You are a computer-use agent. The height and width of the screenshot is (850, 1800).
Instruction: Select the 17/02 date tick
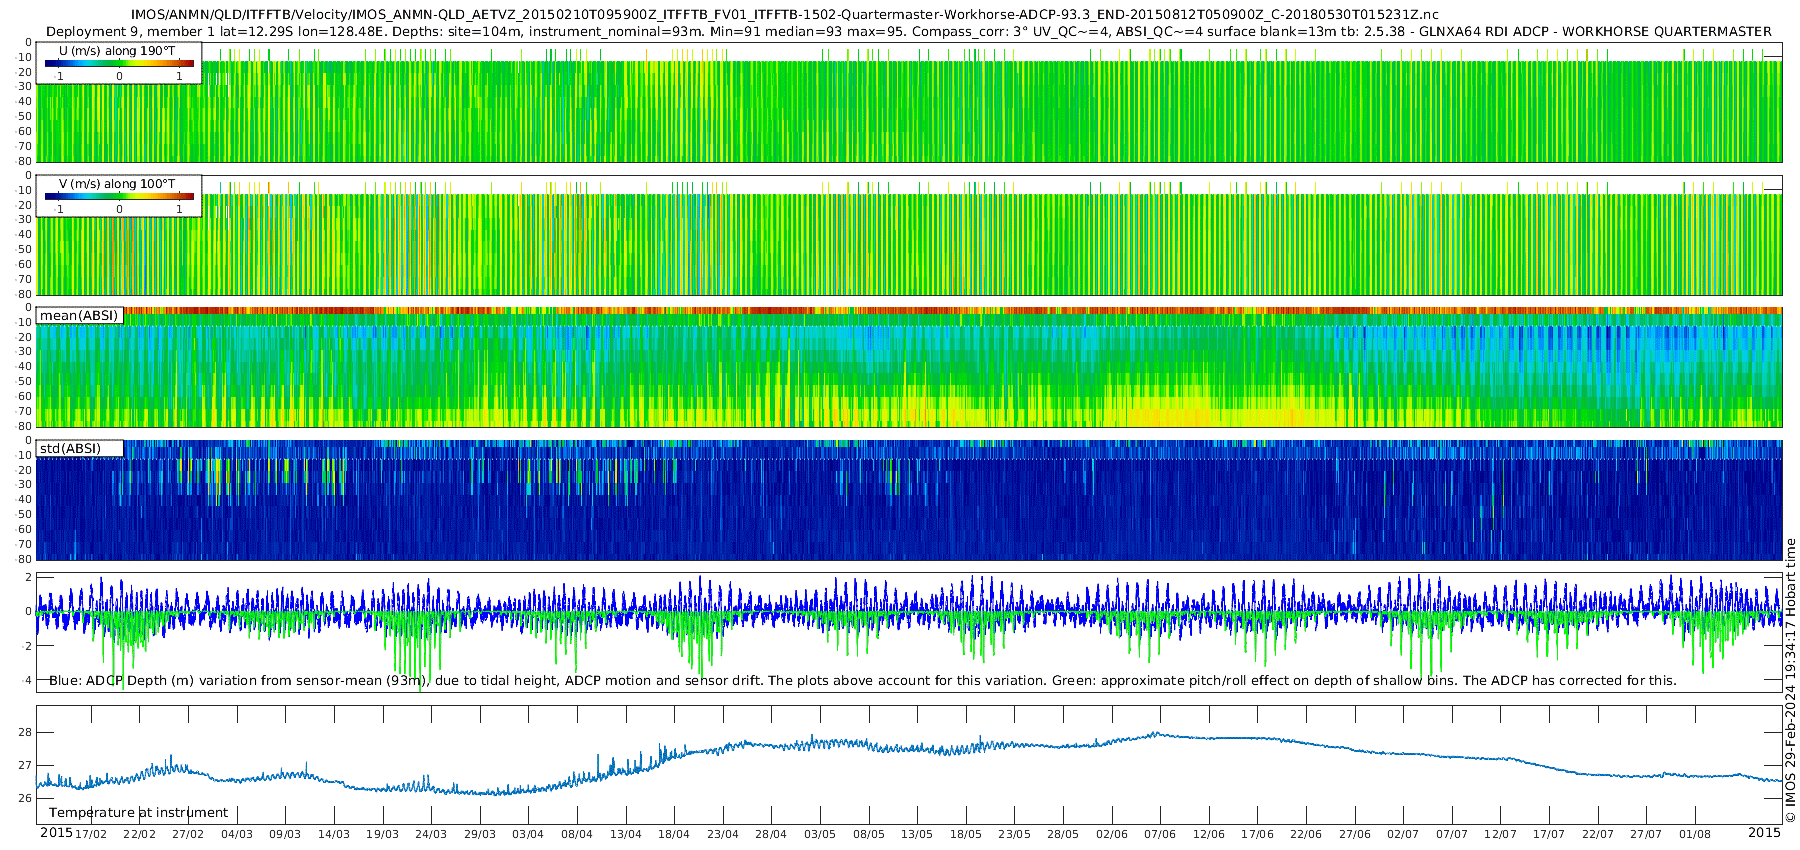tap(91, 834)
